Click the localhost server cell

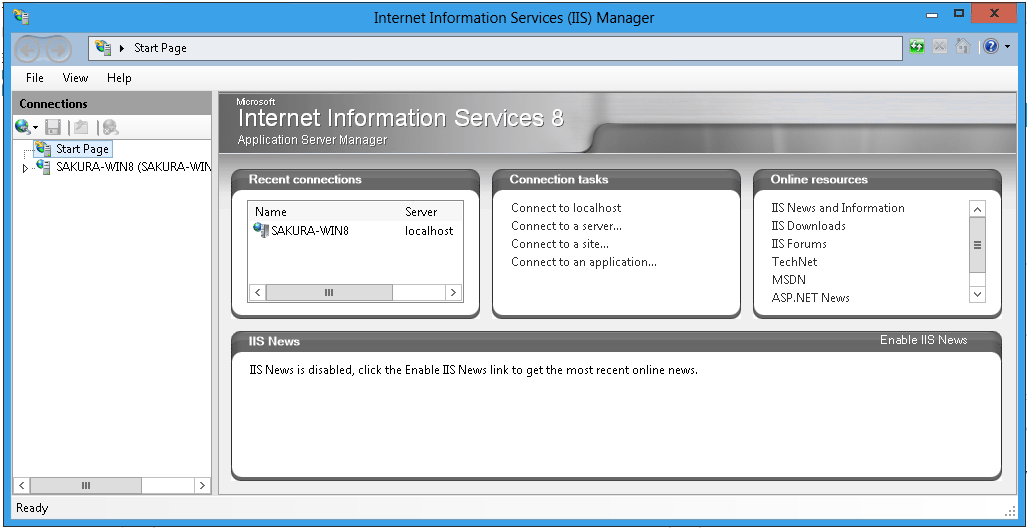429,231
